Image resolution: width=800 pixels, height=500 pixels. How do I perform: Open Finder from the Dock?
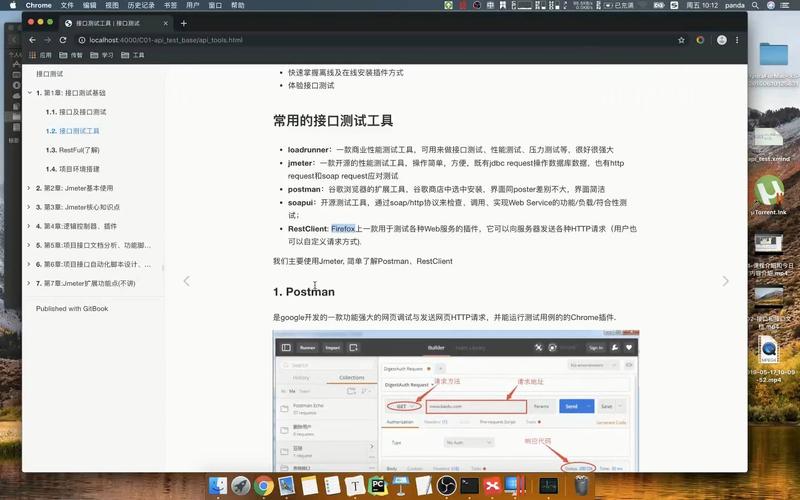tap(218, 485)
